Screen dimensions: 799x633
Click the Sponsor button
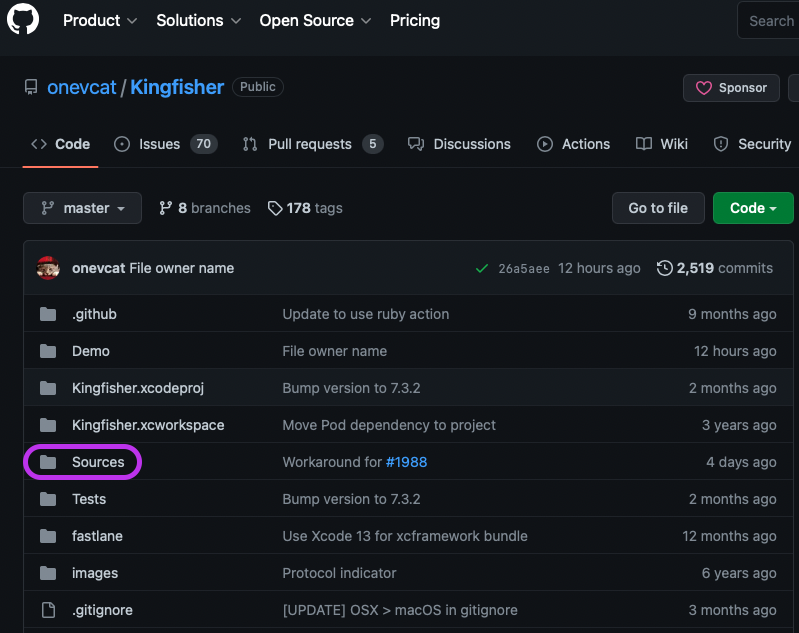click(731, 88)
